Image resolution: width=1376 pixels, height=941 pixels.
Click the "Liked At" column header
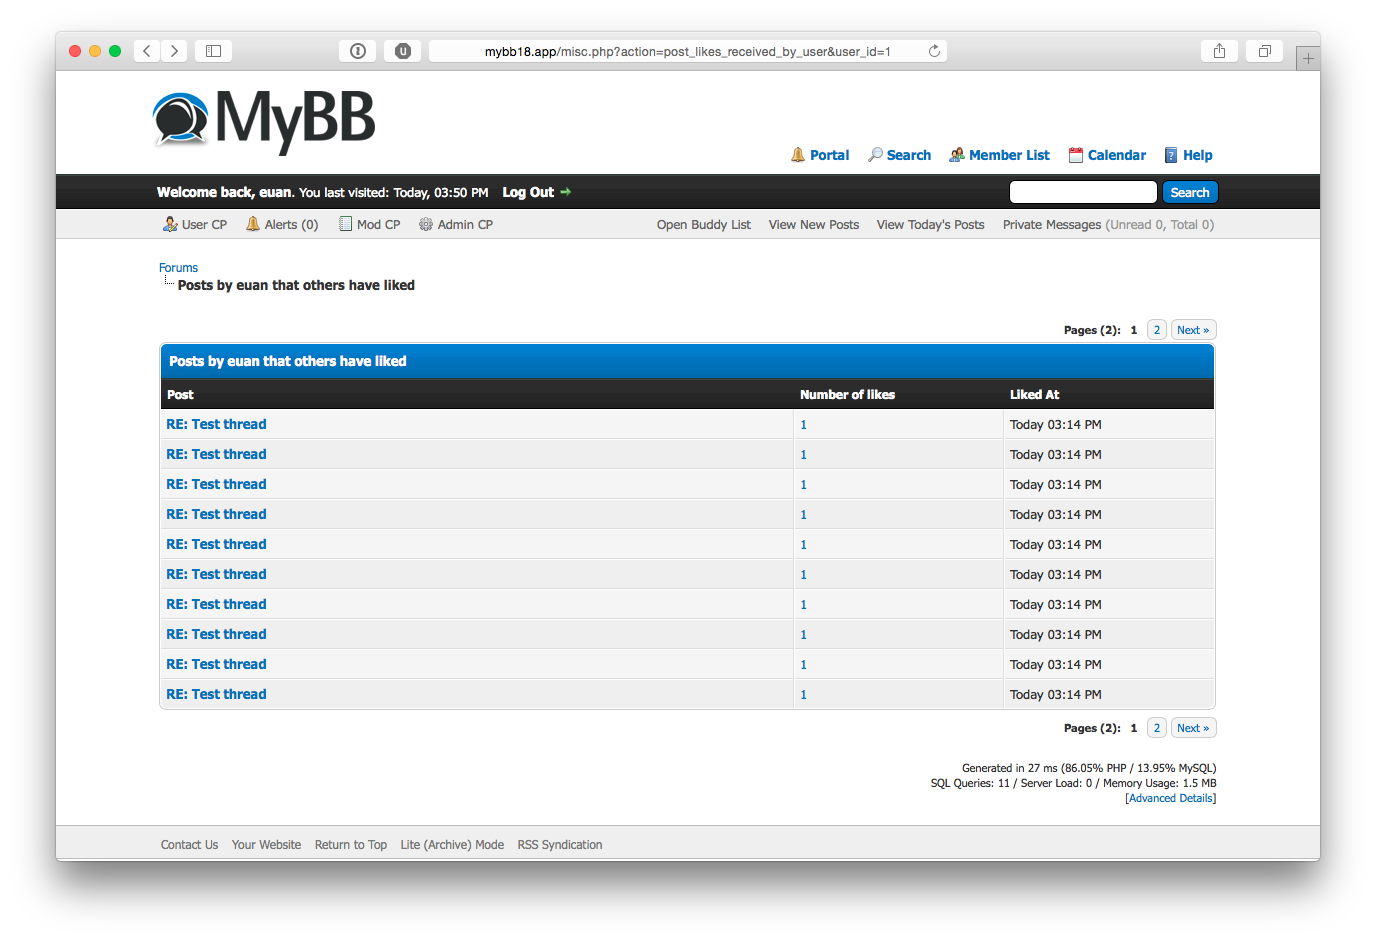tap(1034, 395)
